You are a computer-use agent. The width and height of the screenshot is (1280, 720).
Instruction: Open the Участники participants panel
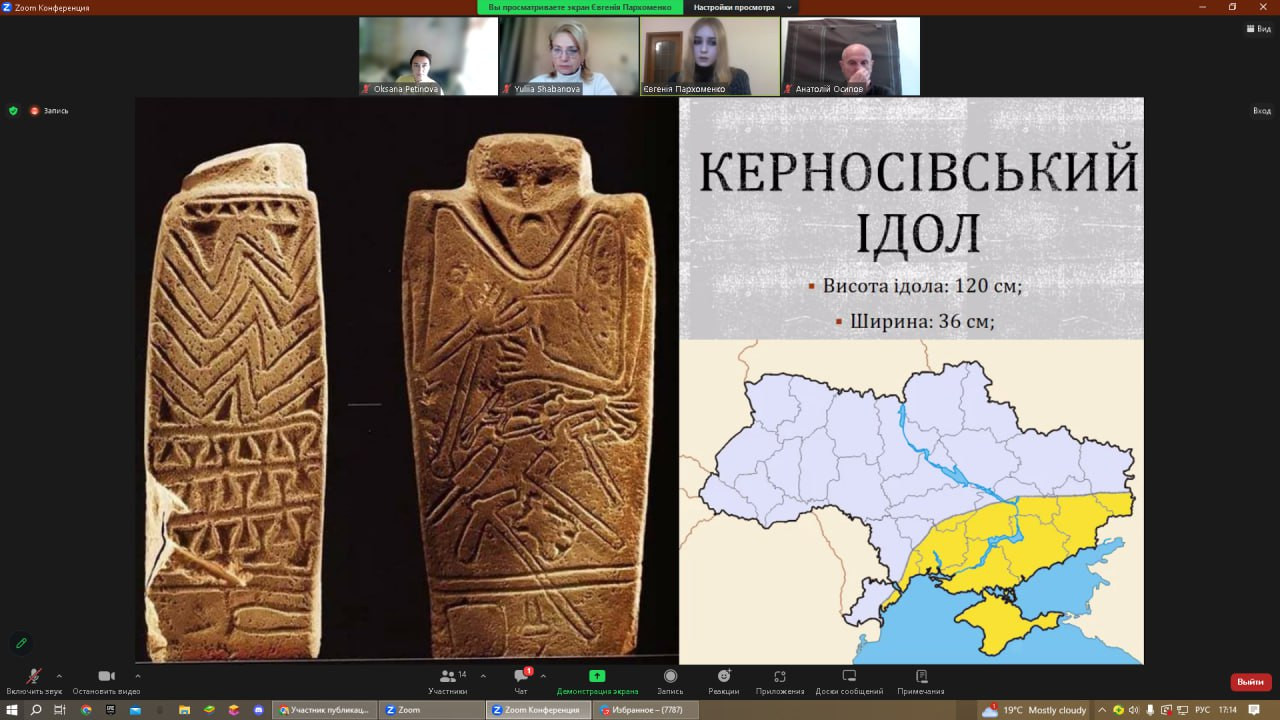pyautogui.click(x=448, y=682)
